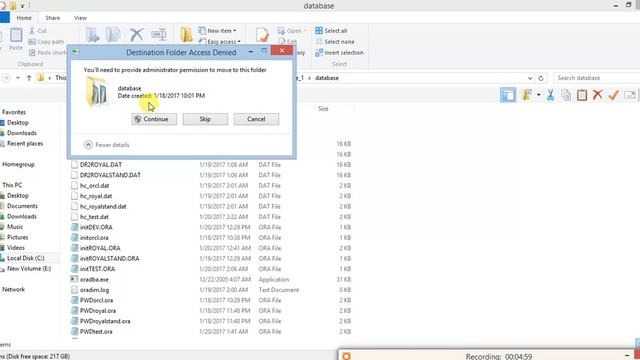This screenshot has width=640, height=360.
Task: Click the up arrow navigation button
Action: [29, 78]
